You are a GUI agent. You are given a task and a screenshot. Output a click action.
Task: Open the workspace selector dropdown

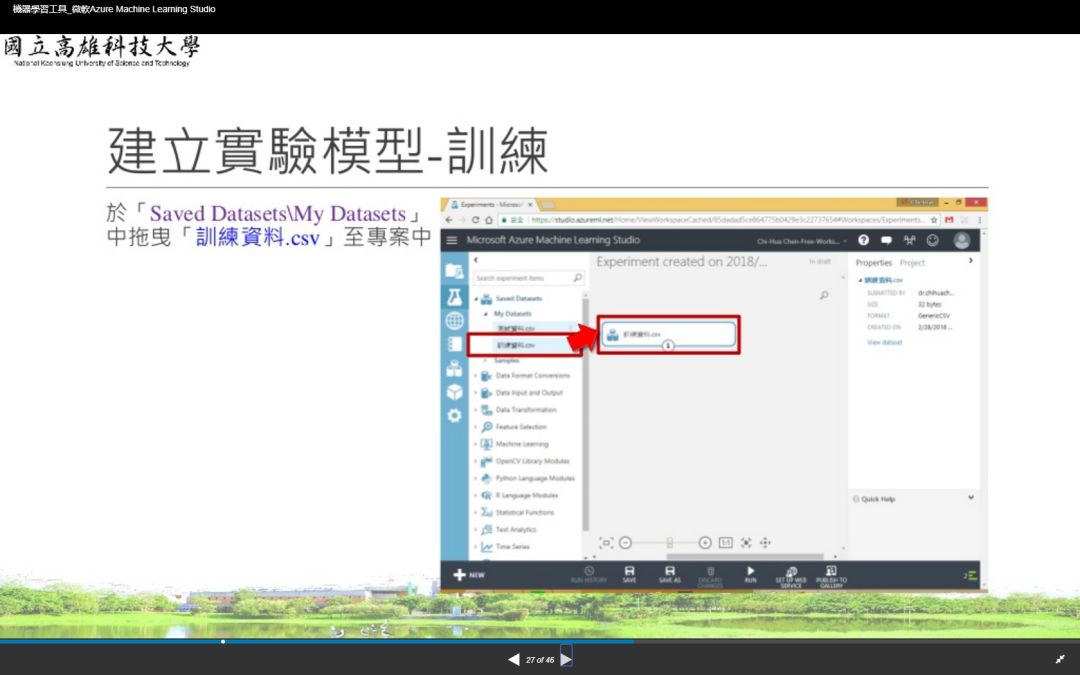click(802, 241)
